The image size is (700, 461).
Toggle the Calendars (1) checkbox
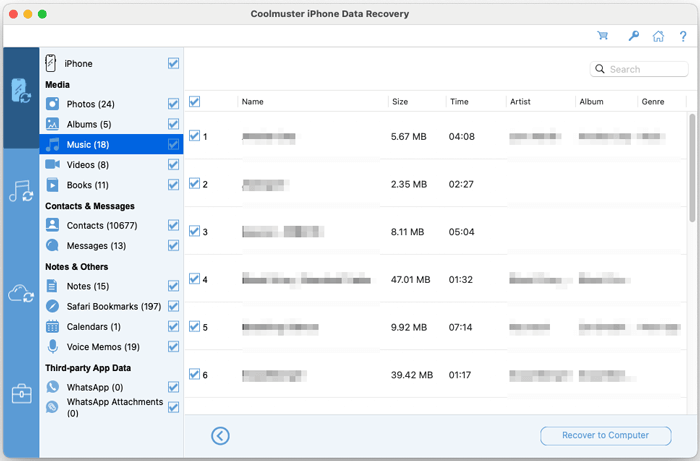[x=173, y=327]
